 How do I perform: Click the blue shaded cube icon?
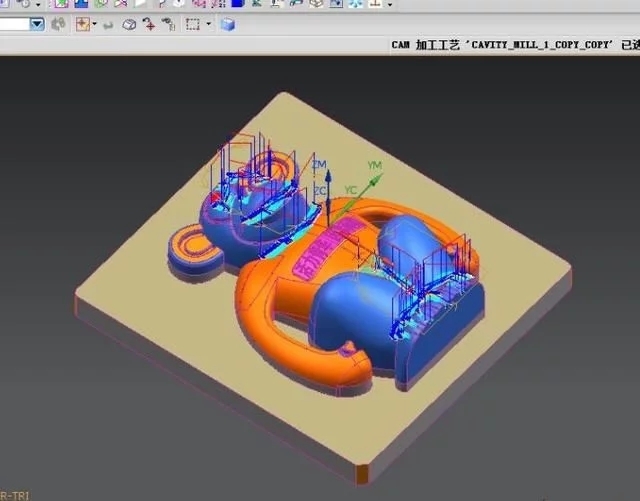click(x=227, y=24)
